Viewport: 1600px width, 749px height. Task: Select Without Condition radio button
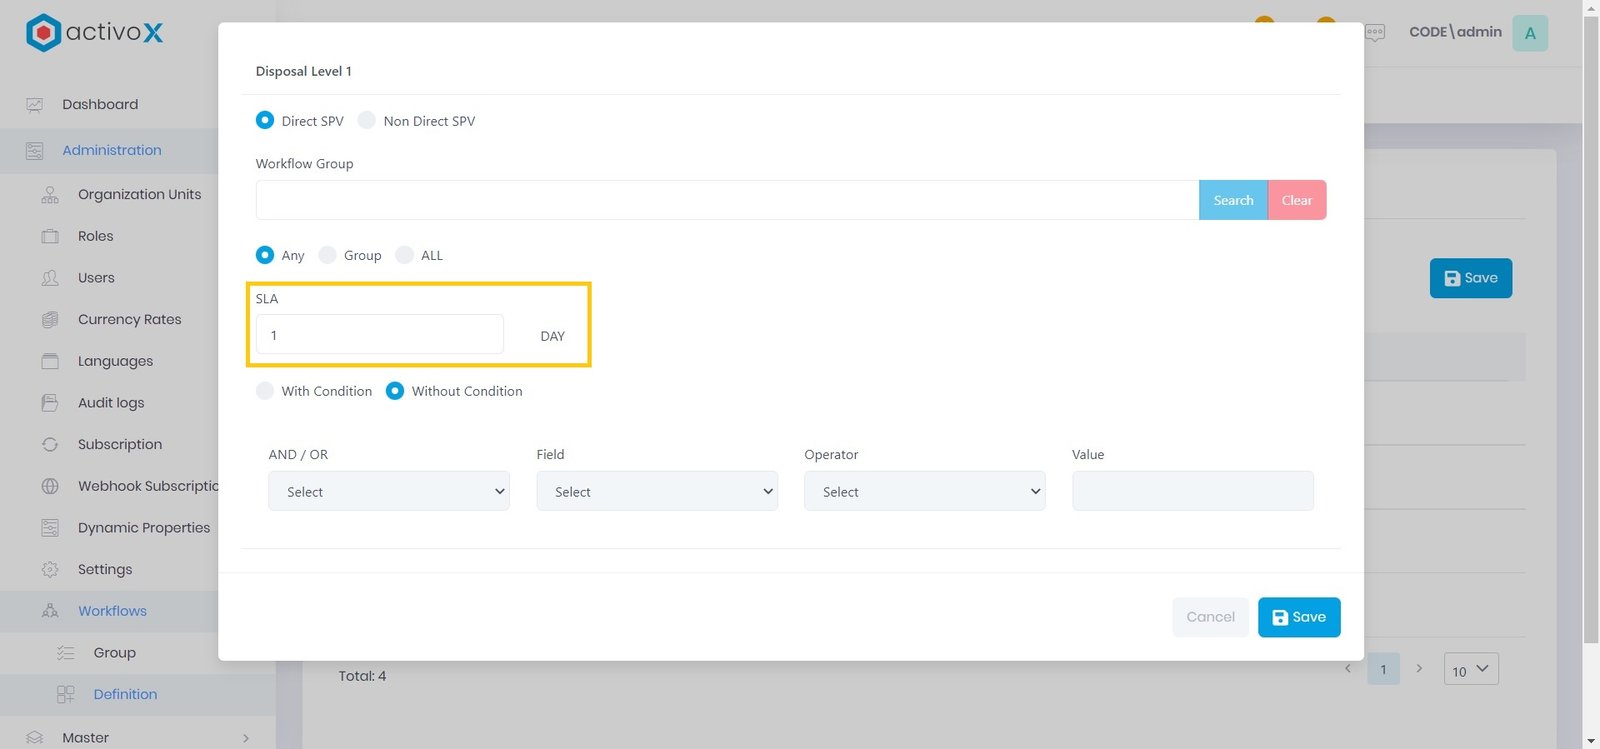pyautogui.click(x=395, y=391)
